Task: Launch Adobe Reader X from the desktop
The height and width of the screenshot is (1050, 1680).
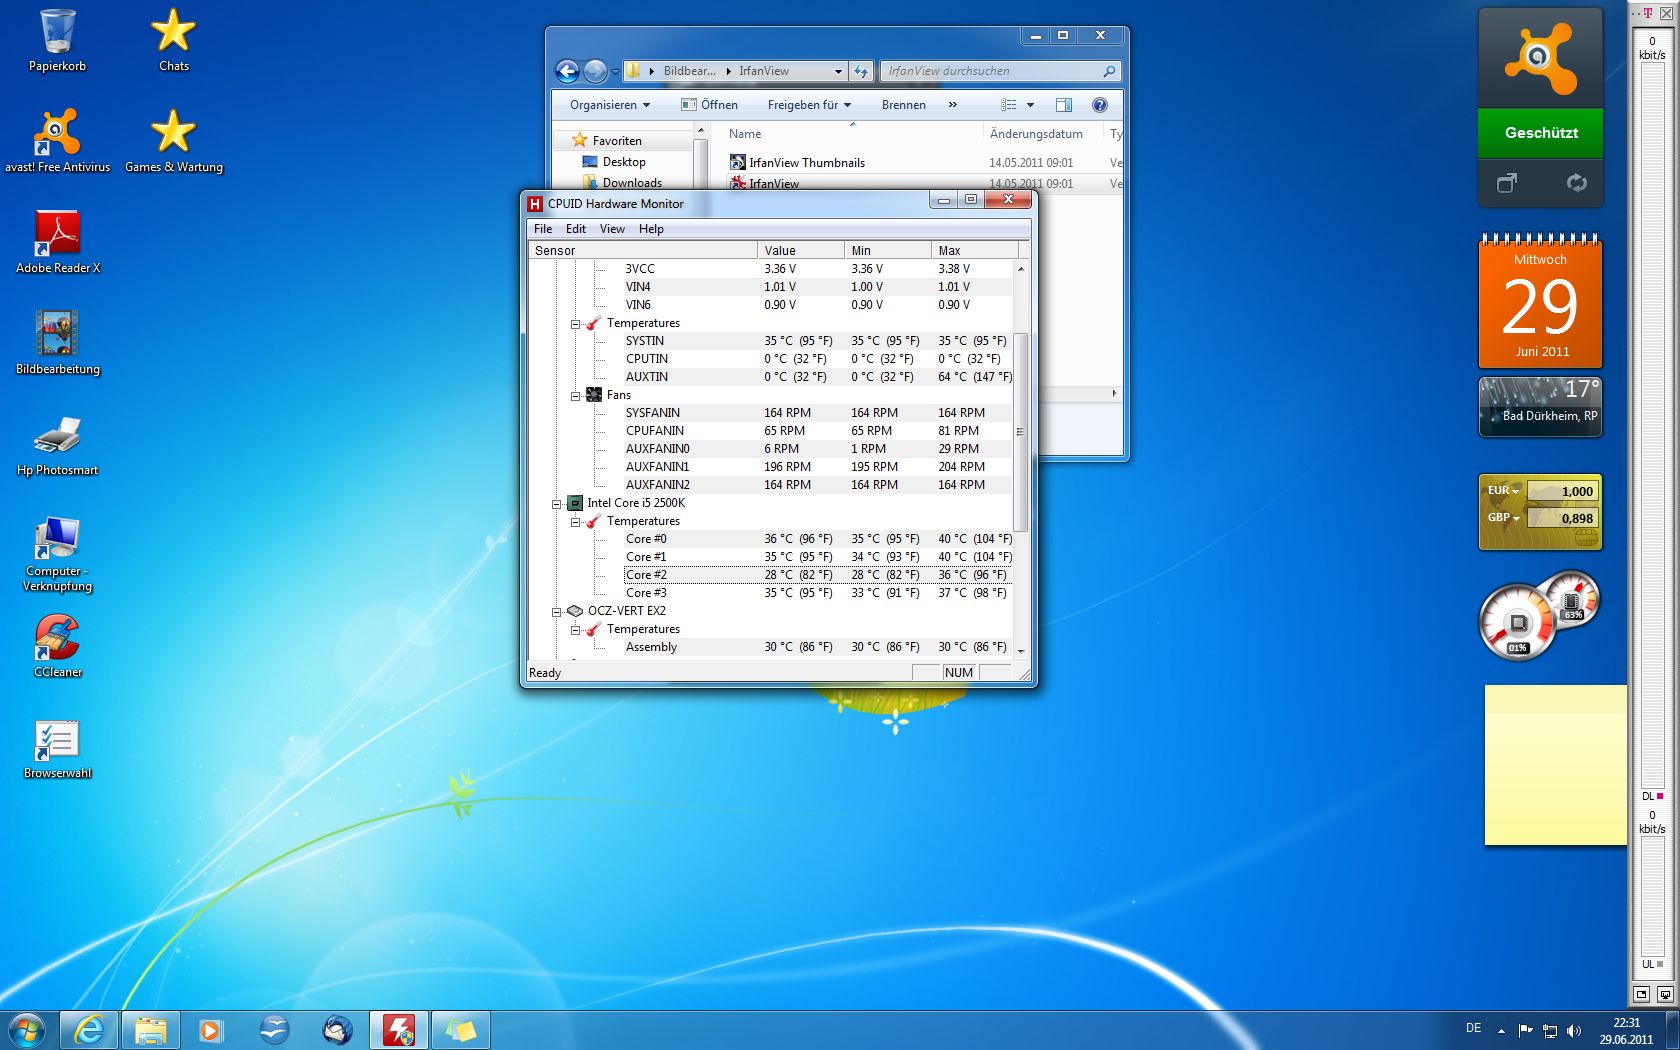Action: tap(57, 242)
